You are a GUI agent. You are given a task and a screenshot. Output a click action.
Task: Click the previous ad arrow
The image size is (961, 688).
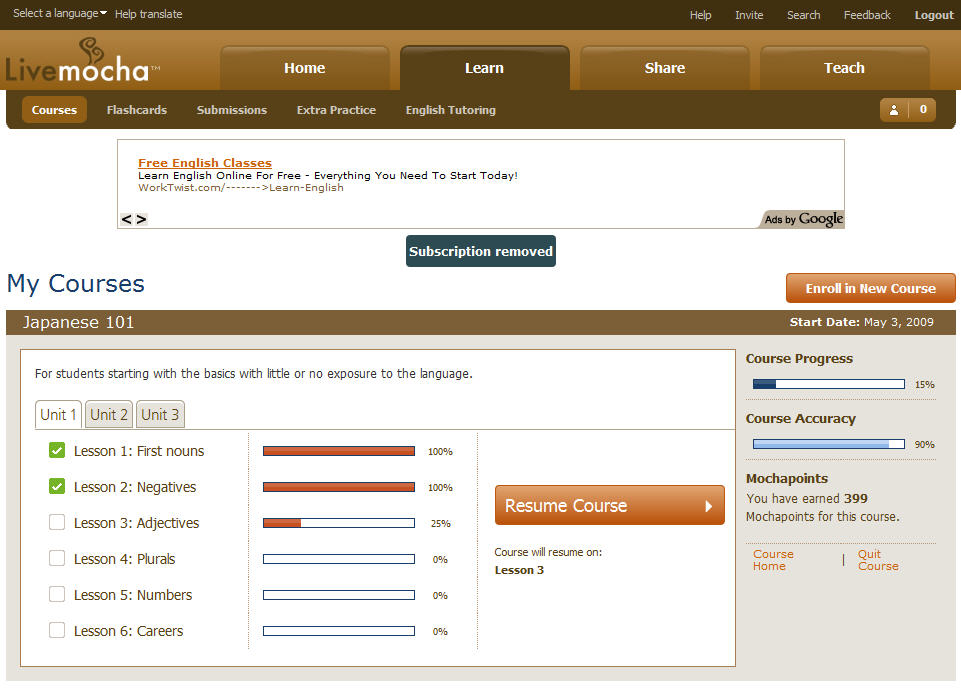pos(127,219)
